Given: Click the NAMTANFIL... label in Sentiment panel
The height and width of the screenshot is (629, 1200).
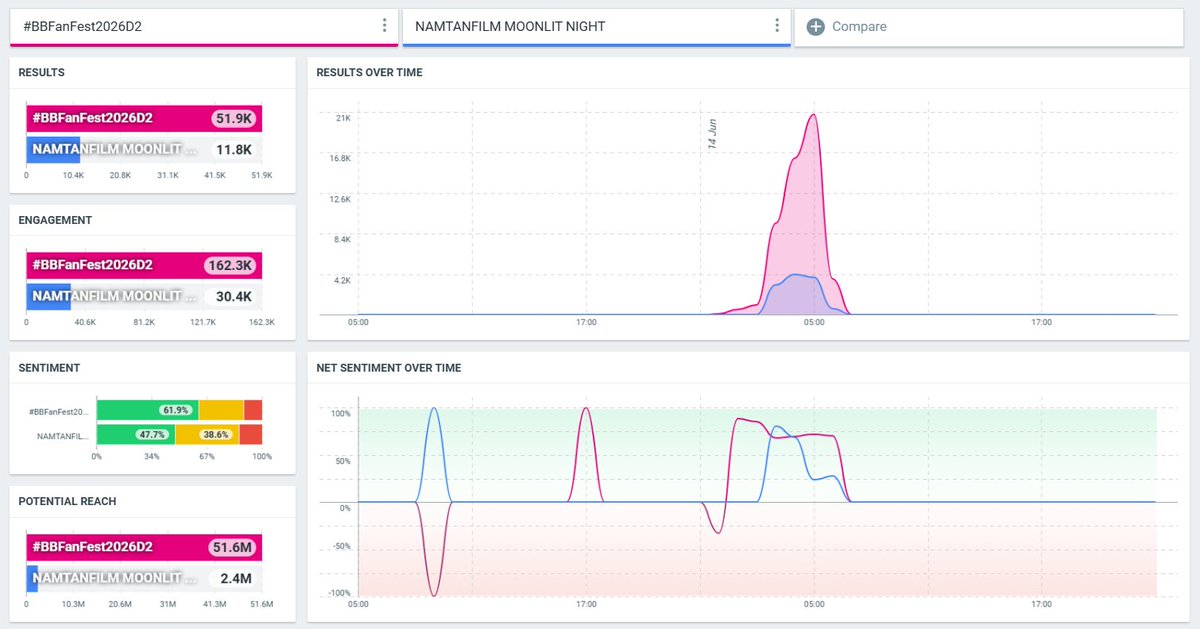Looking at the screenshot, I should coord(63,436).
